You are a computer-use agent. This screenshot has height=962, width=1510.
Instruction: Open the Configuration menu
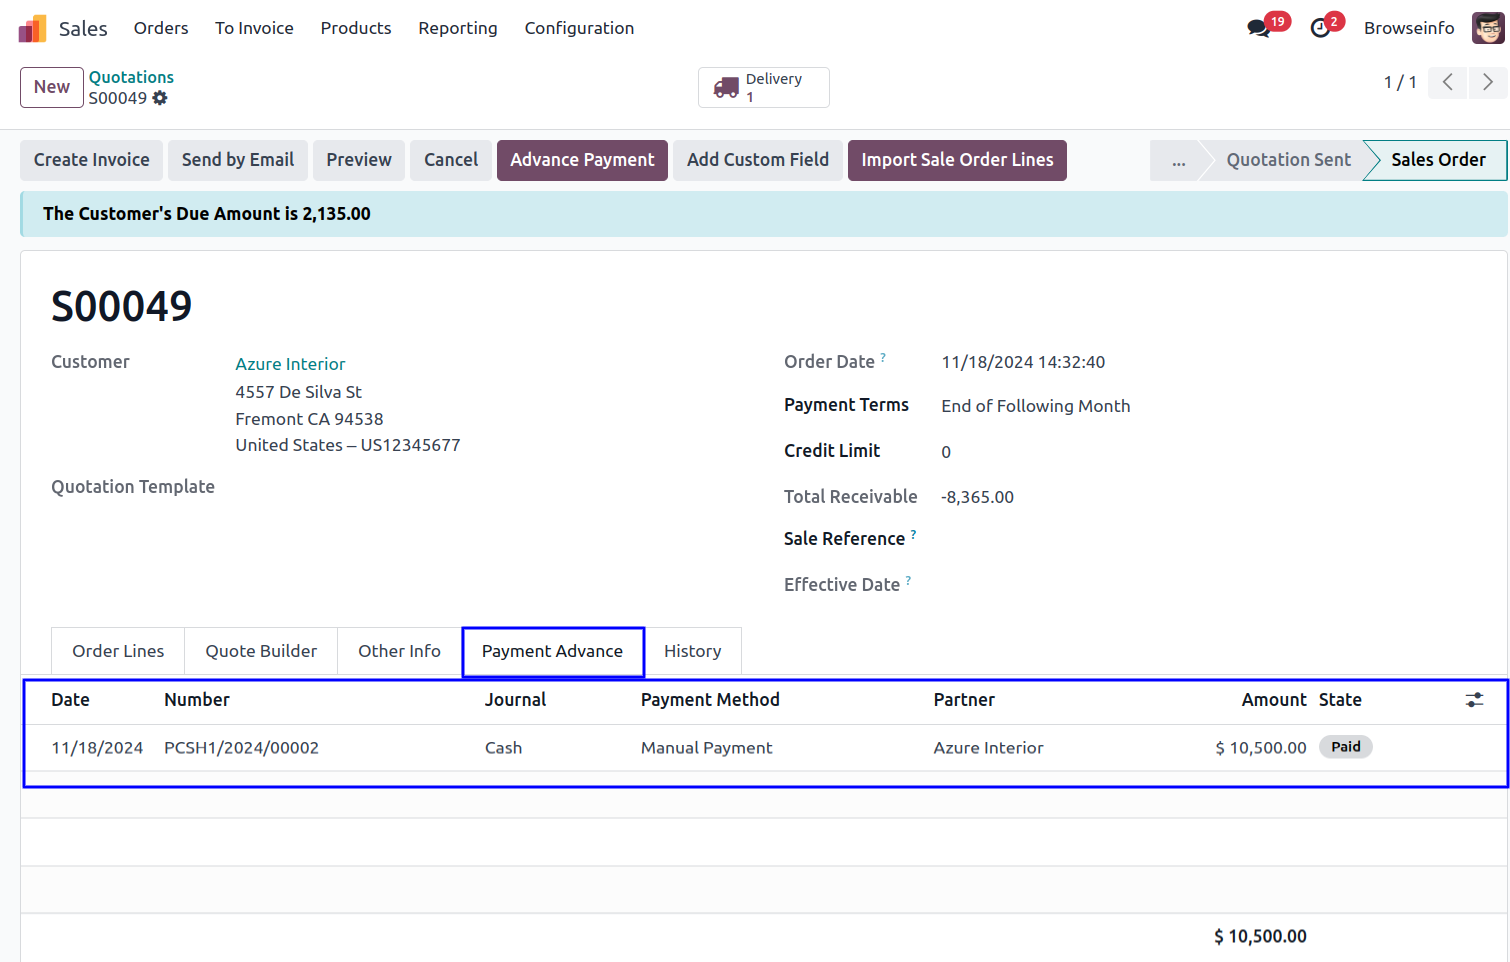coord(579,28)
